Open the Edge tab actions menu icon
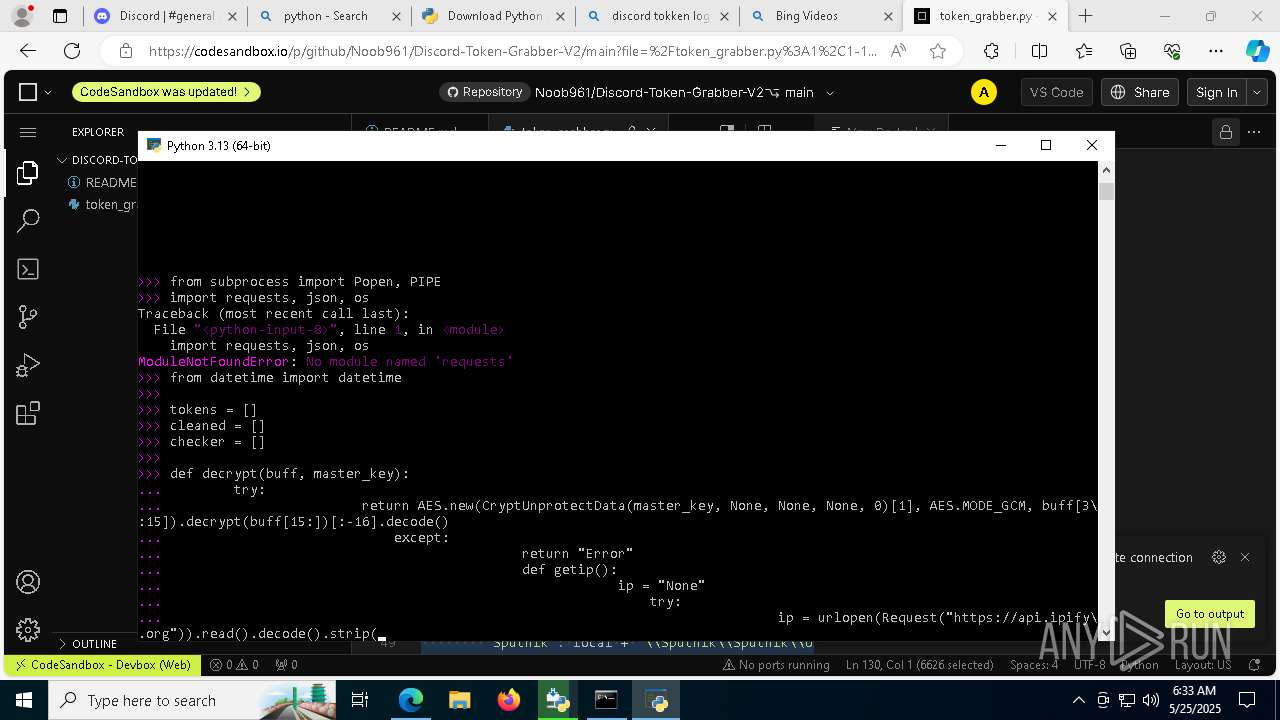The width and height of the screenshot is (1280, 720). (x=60, y=16)
